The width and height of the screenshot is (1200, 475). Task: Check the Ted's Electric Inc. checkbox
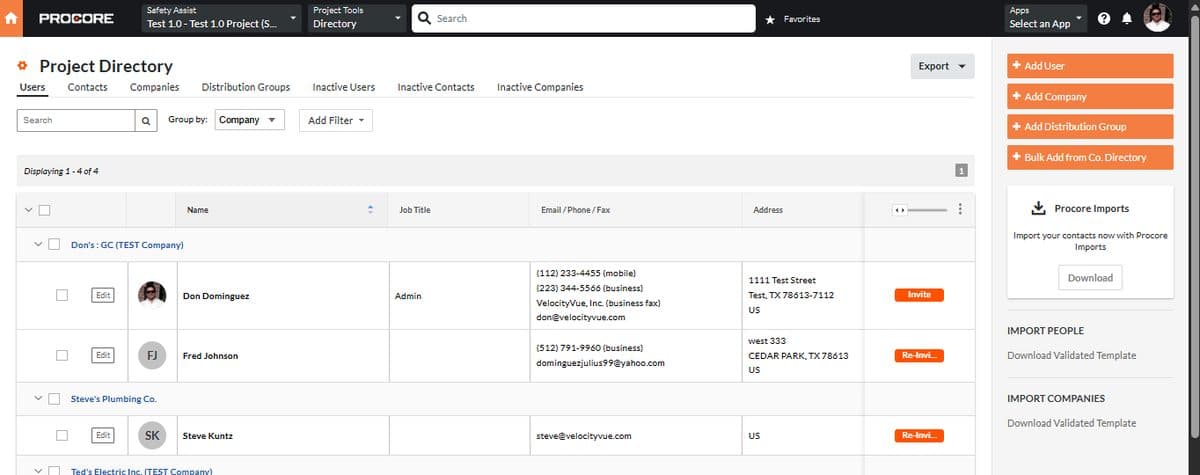click(56, 470)
